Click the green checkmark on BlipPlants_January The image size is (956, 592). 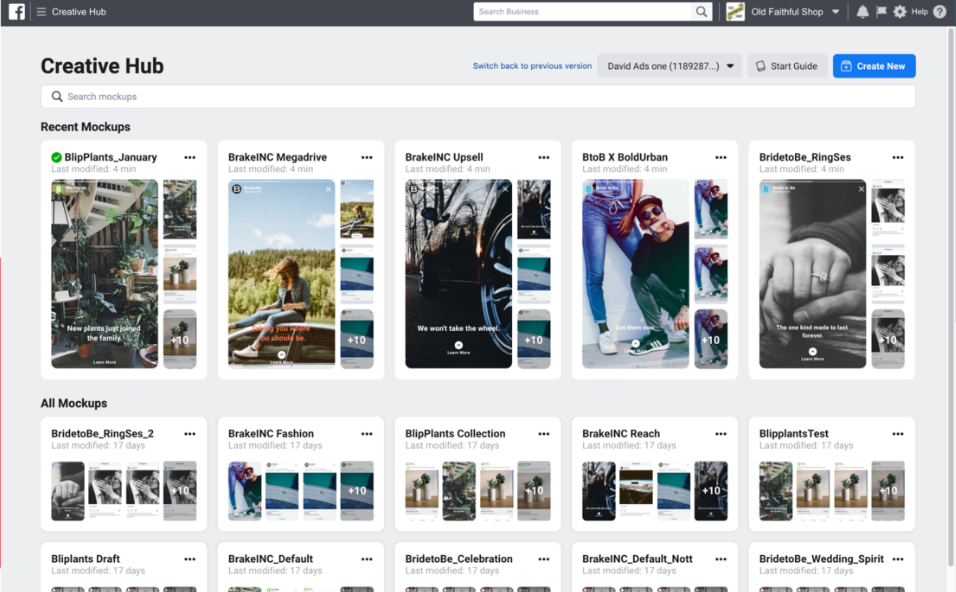coord(57,158)
